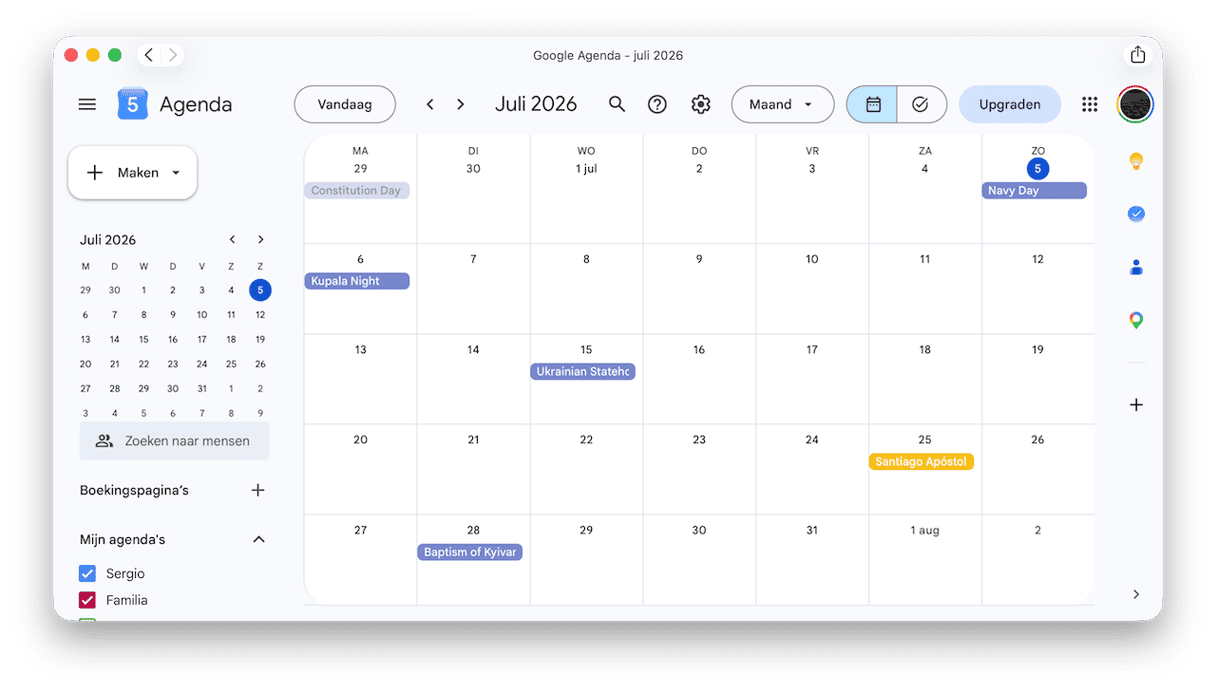Go to next month in the toolbar
The width and height of the screenshot is (1216, 691).
coord(460,104)
